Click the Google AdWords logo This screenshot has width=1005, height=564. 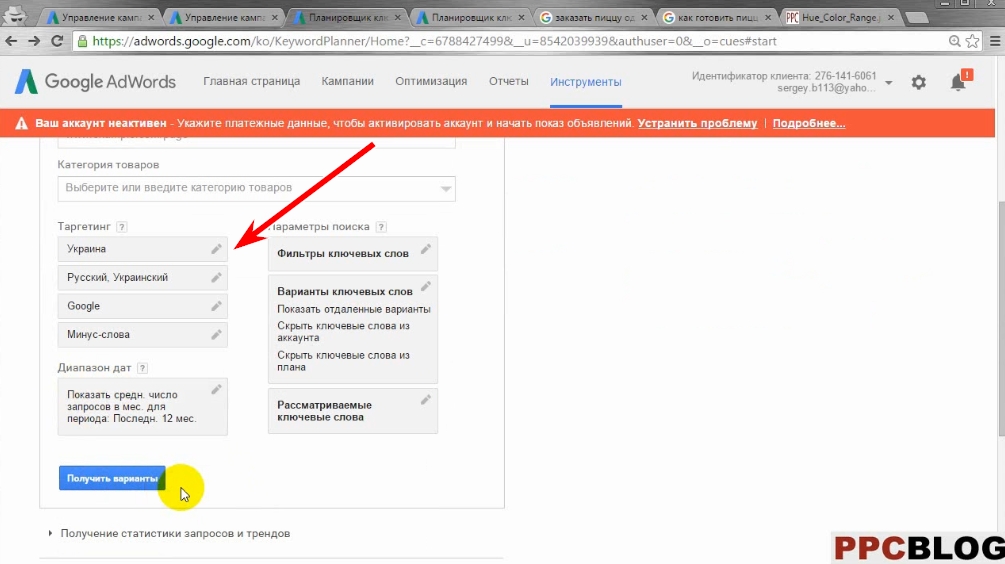(x=95, y=81)
